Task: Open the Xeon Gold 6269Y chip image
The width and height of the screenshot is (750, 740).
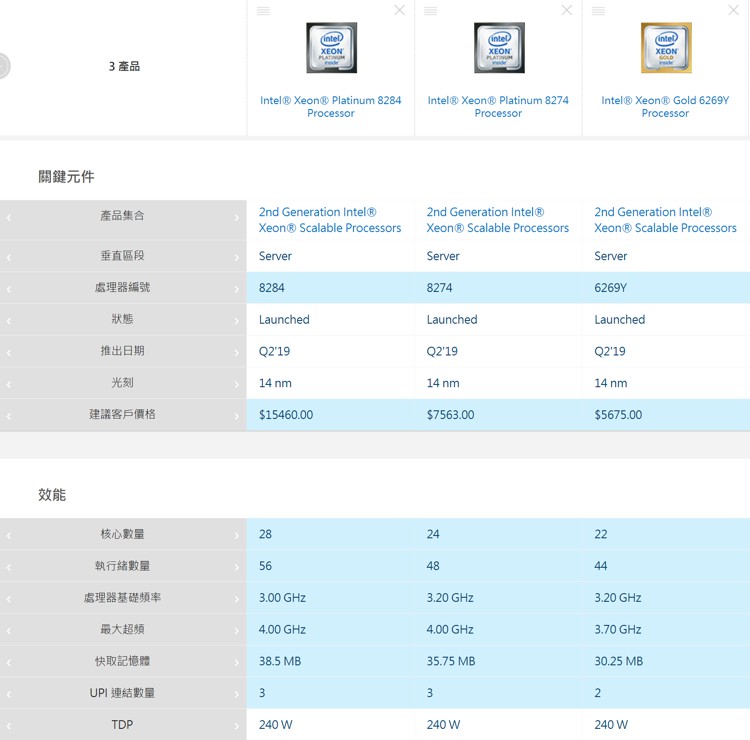Action: click(x=666, y=47)
